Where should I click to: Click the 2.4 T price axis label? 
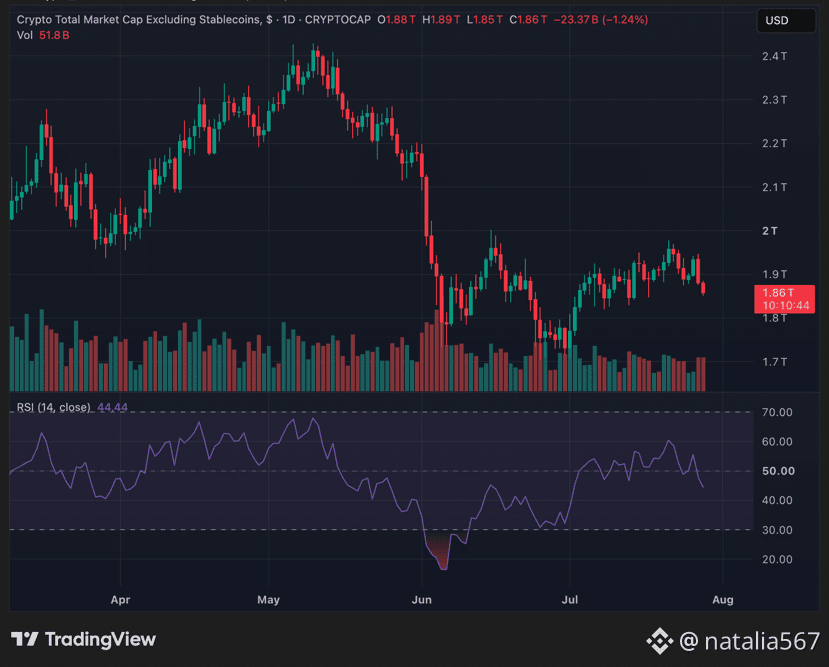tap(774, 56)
